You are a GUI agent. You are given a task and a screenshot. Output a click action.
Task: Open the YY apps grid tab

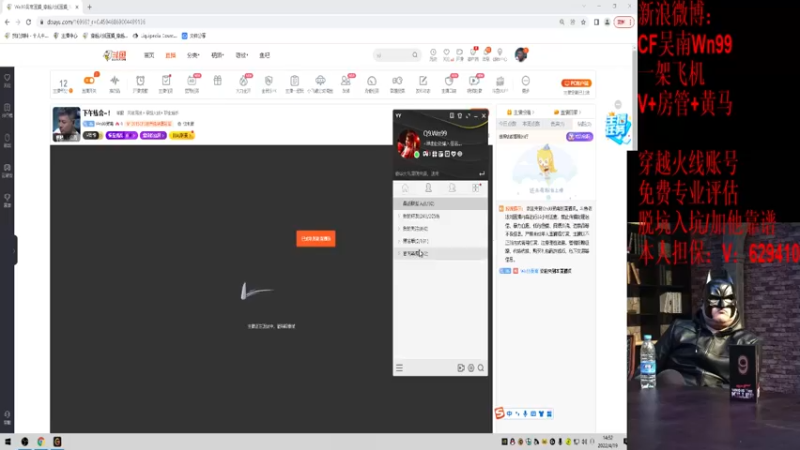pos(476,188)
